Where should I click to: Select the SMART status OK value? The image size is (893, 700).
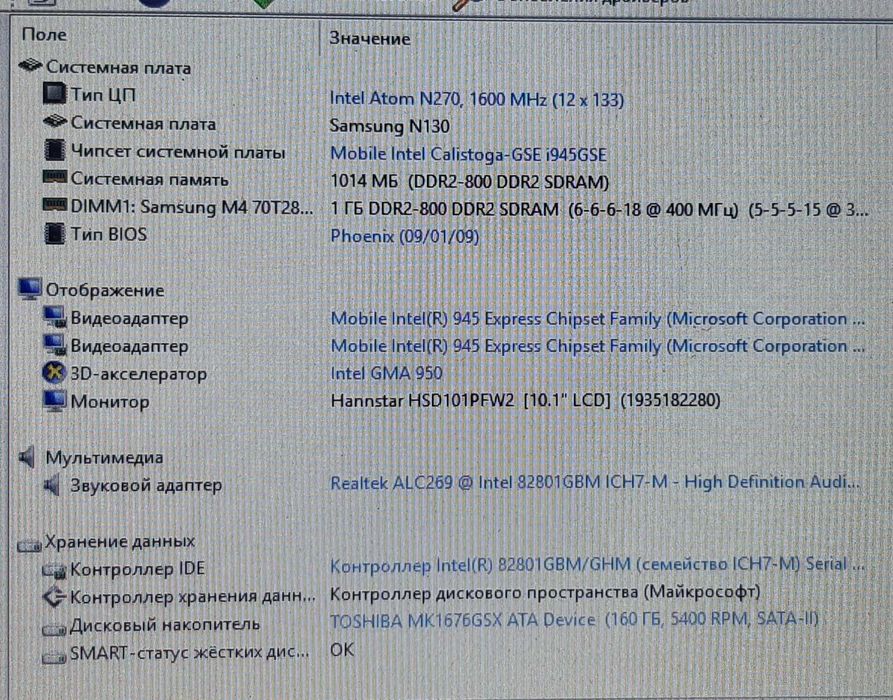point(342,650)
